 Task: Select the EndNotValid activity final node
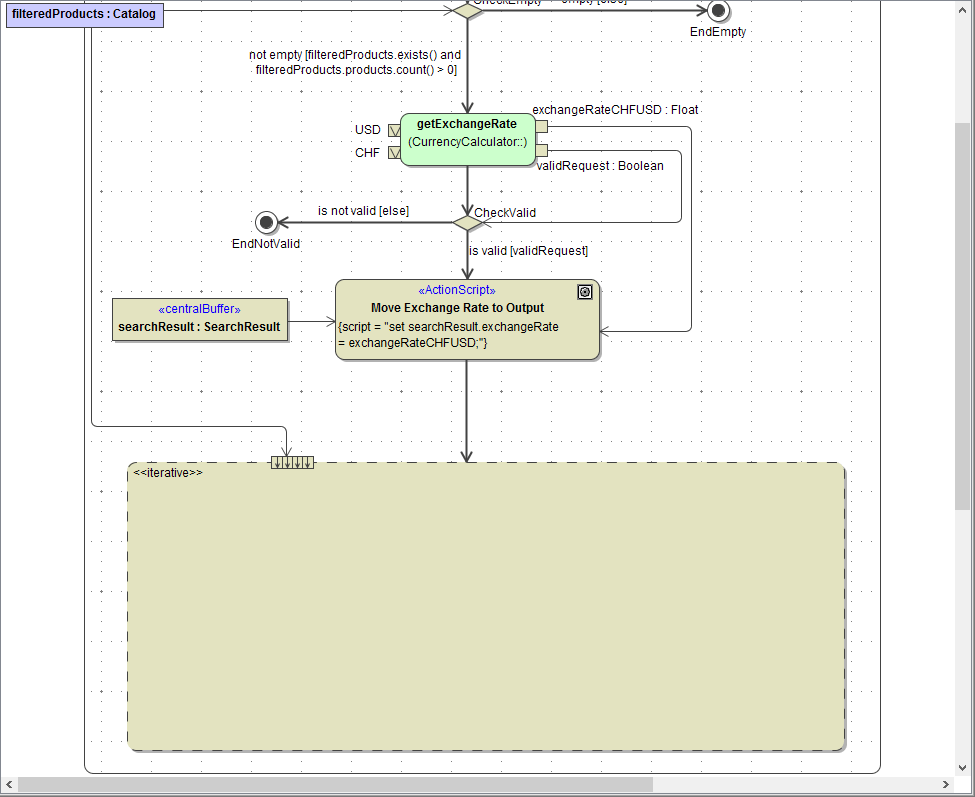(266, 222)
